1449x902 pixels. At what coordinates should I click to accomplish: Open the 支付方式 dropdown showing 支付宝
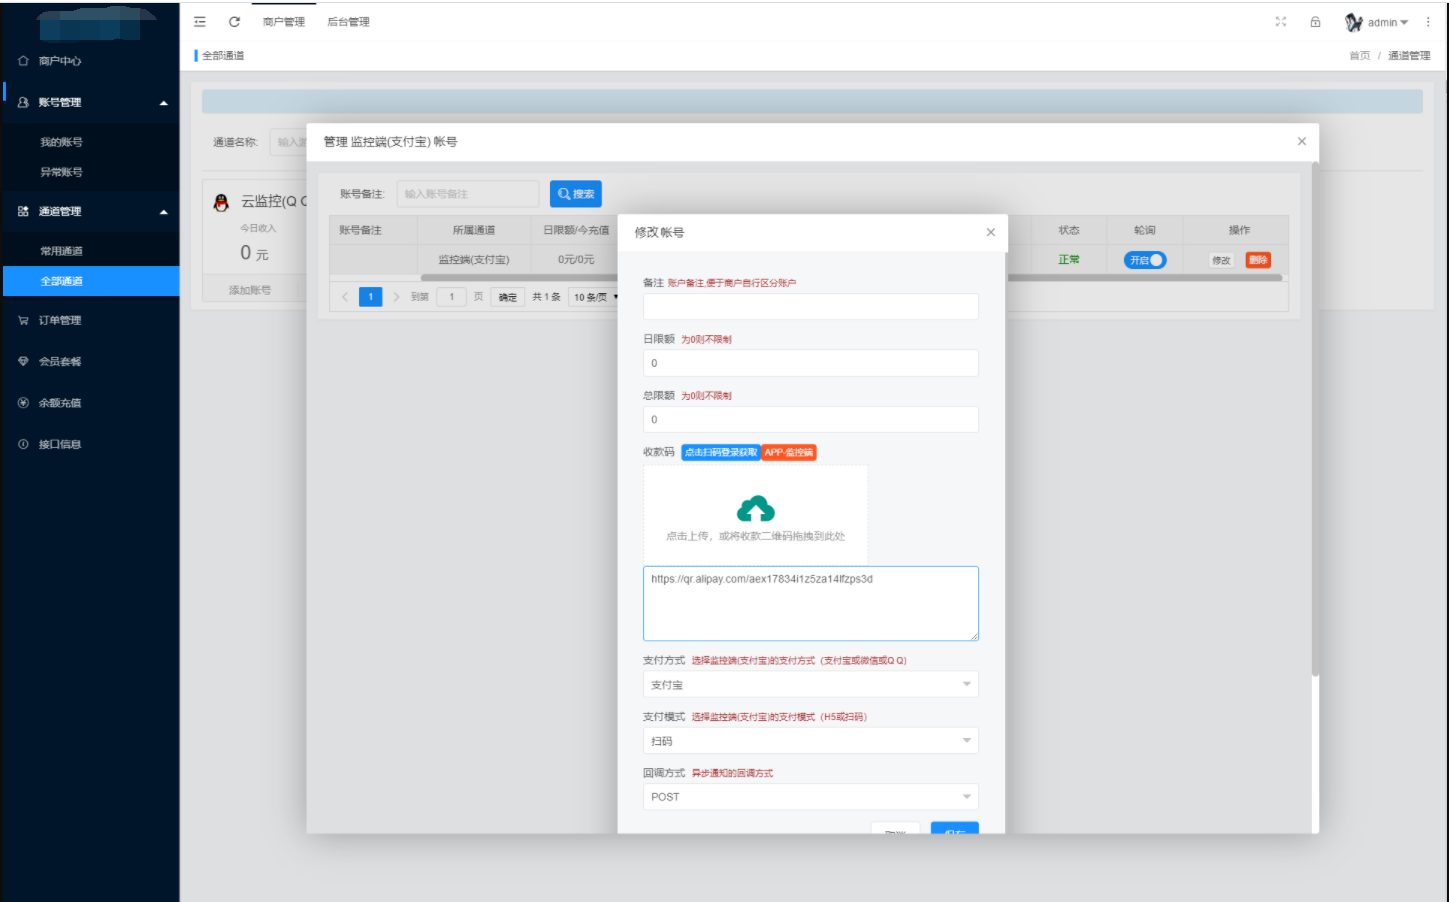point(810,684)
